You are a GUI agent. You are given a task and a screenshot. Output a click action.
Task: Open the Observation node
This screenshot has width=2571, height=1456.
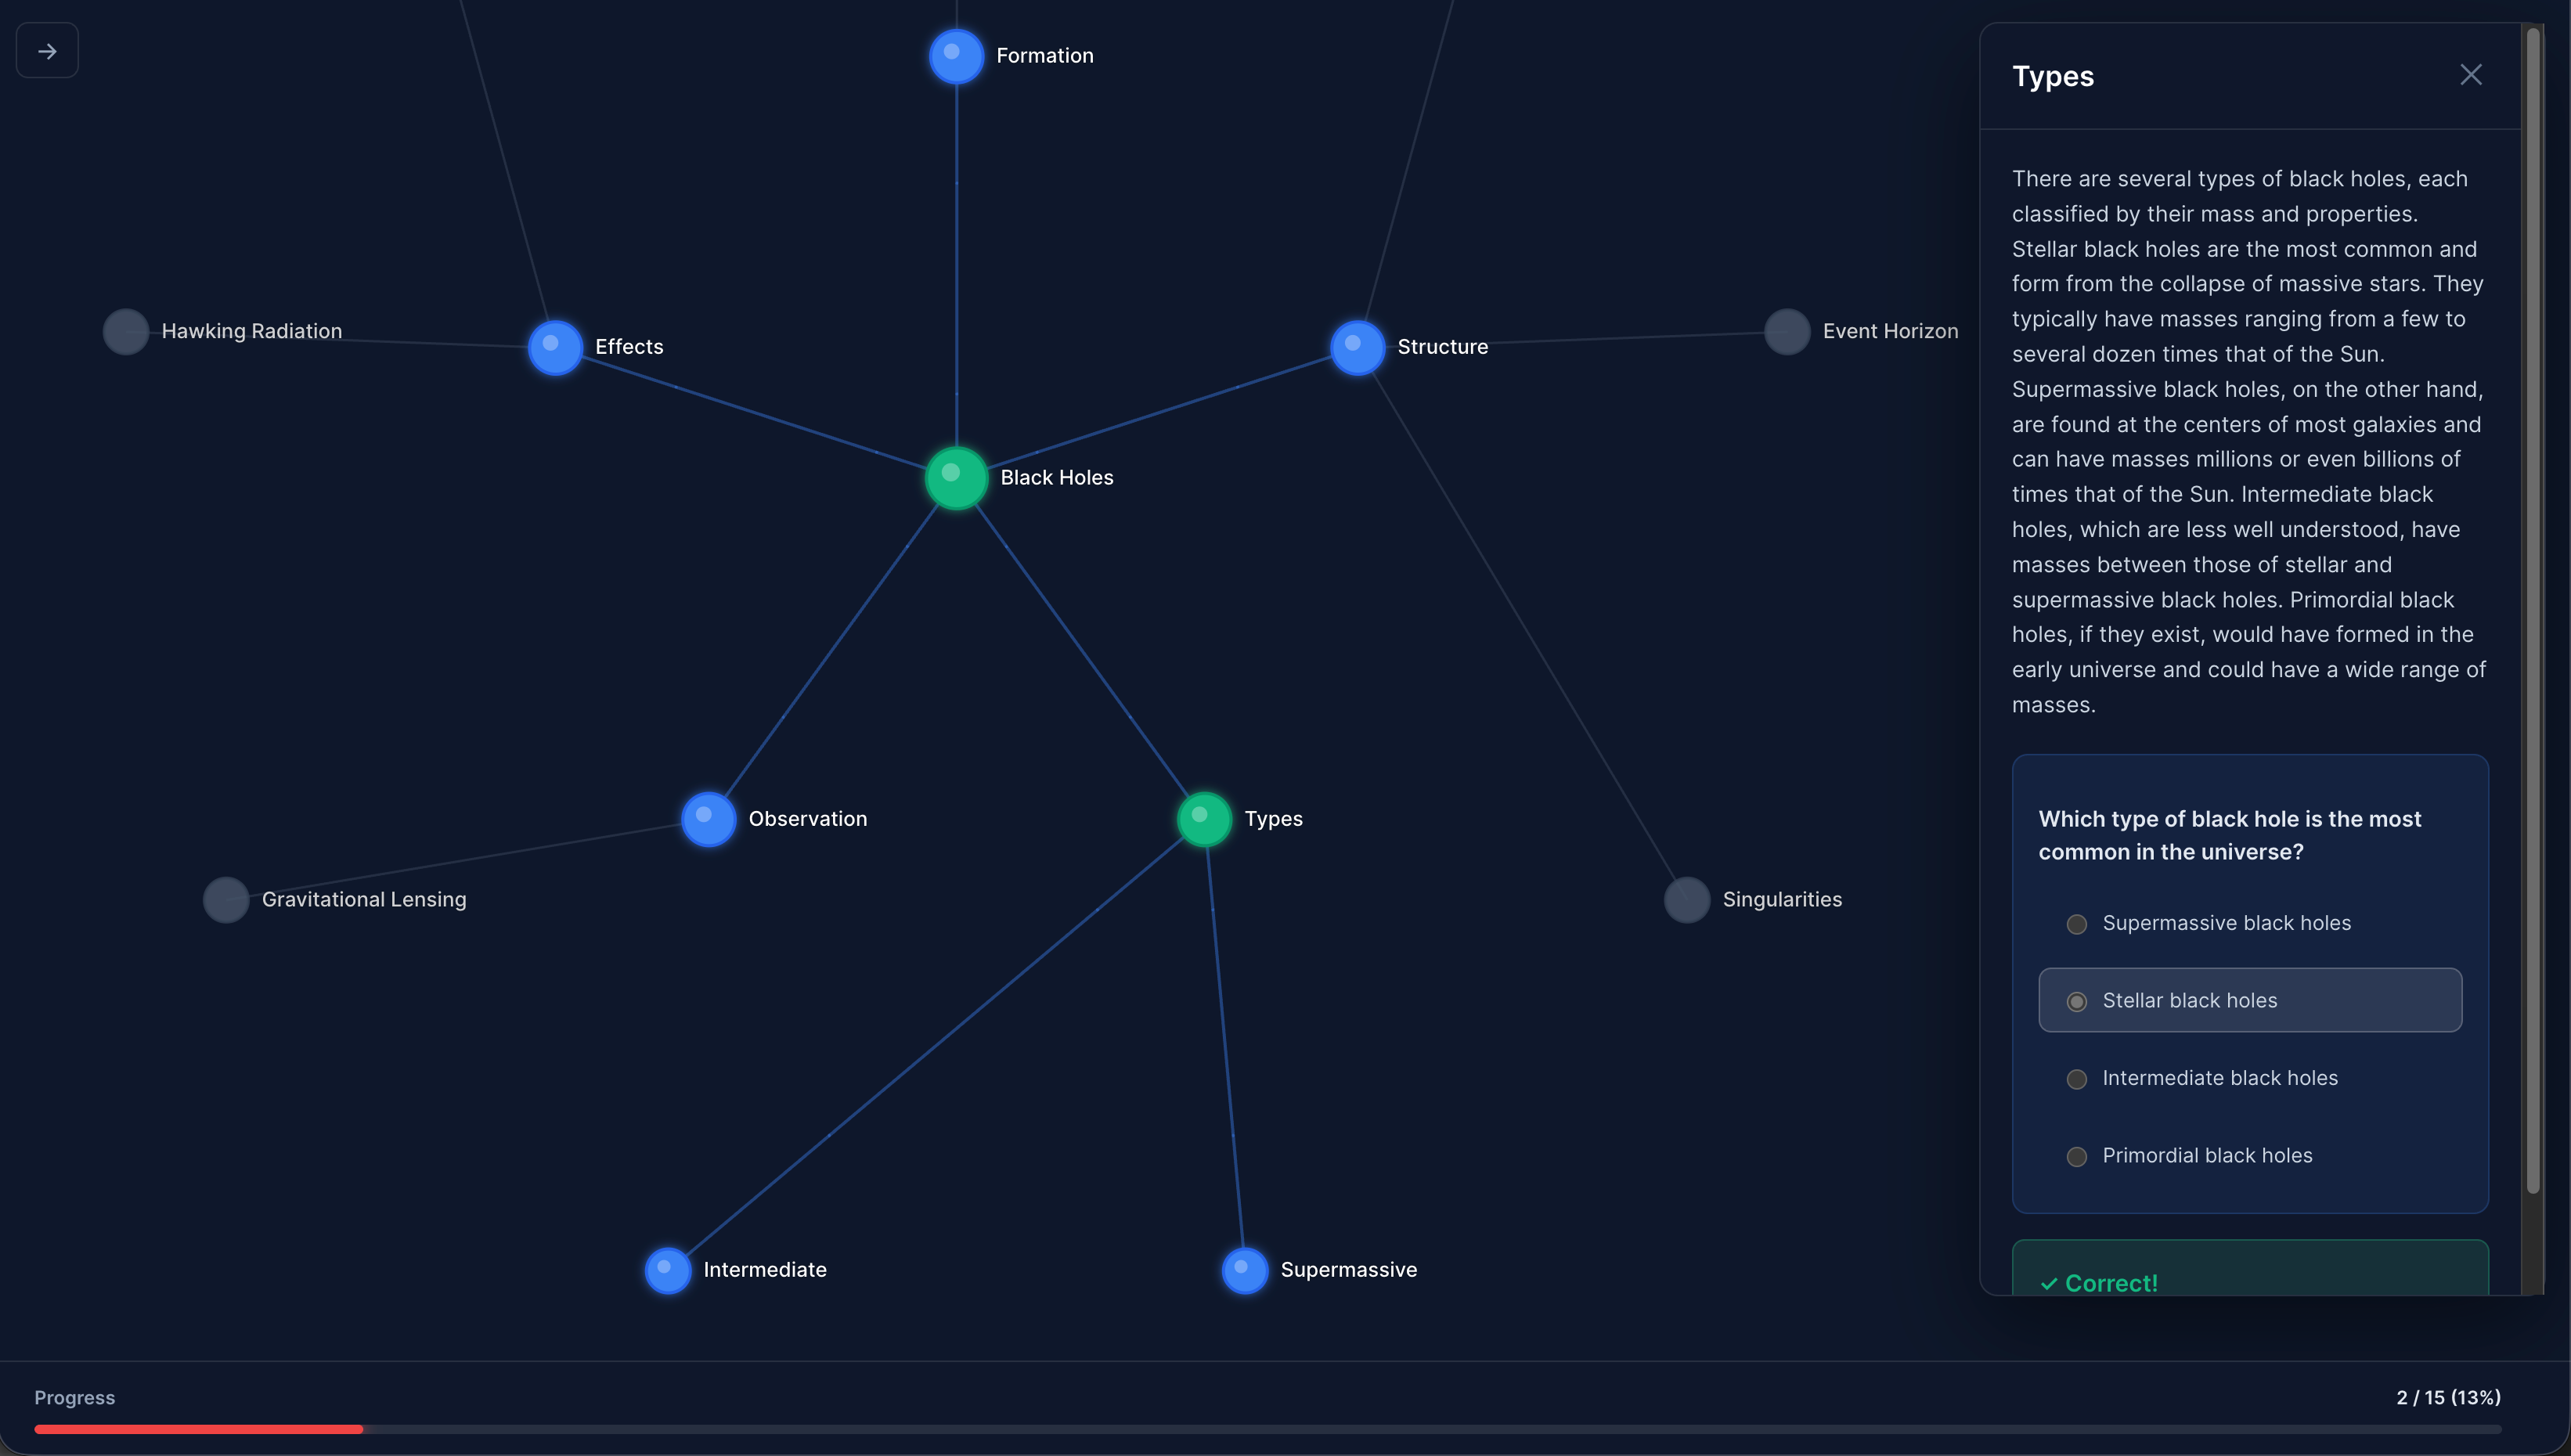[708, 819]
